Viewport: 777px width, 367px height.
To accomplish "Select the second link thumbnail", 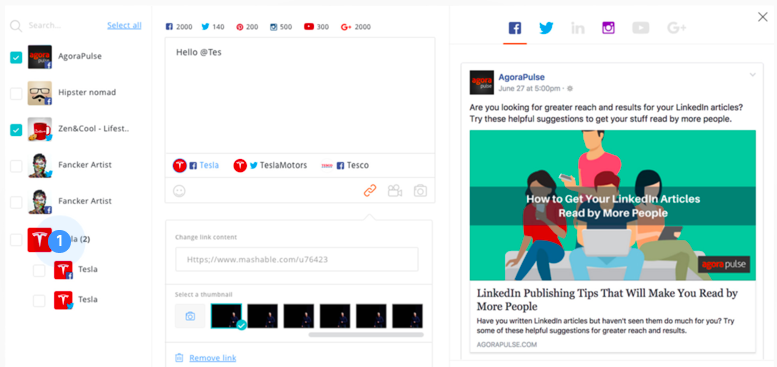I will point(263,316).
